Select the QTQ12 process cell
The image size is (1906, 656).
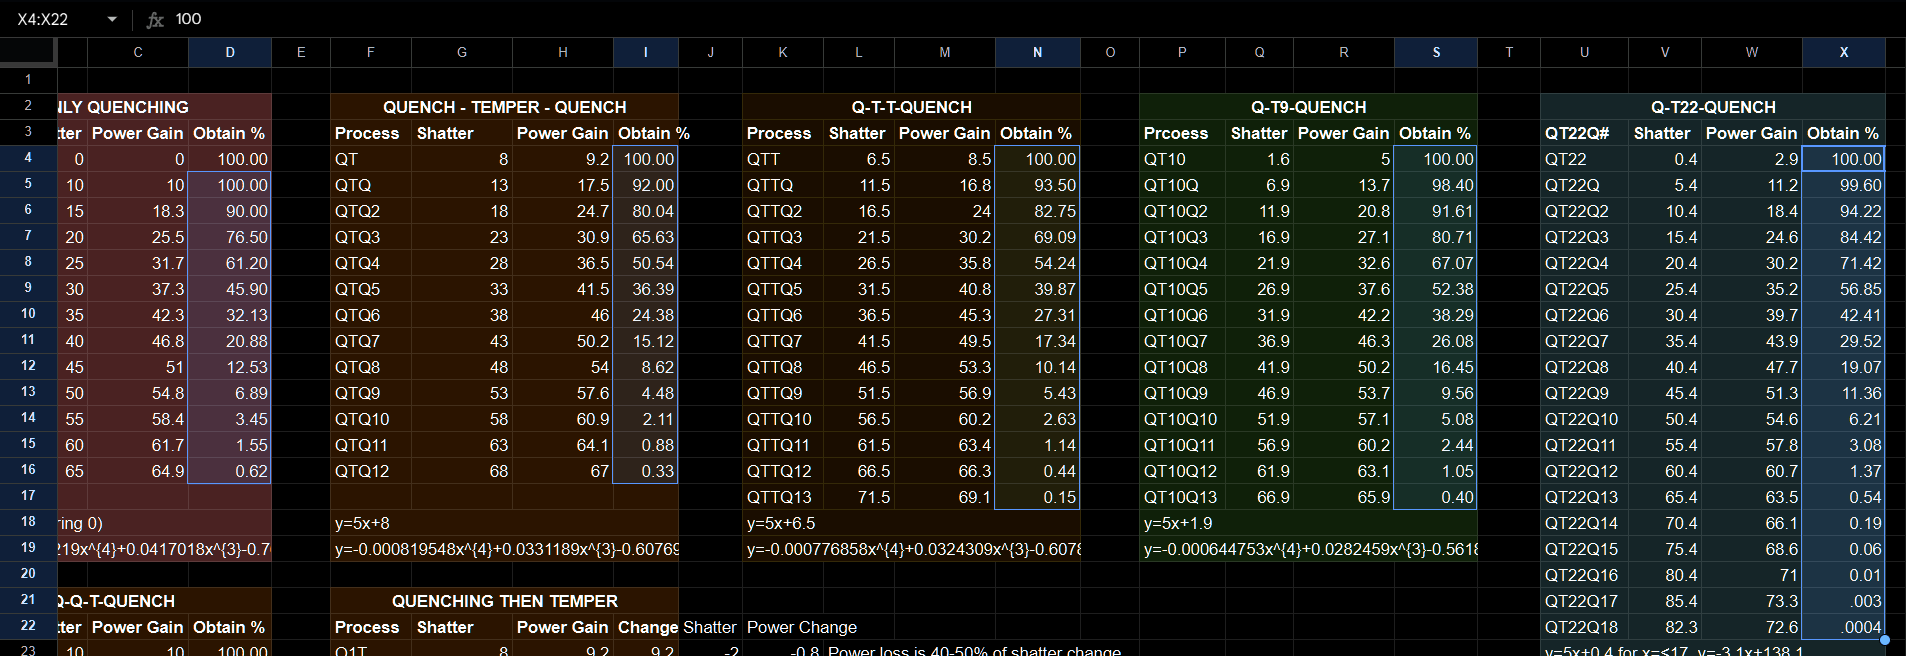tap(370, 471)
